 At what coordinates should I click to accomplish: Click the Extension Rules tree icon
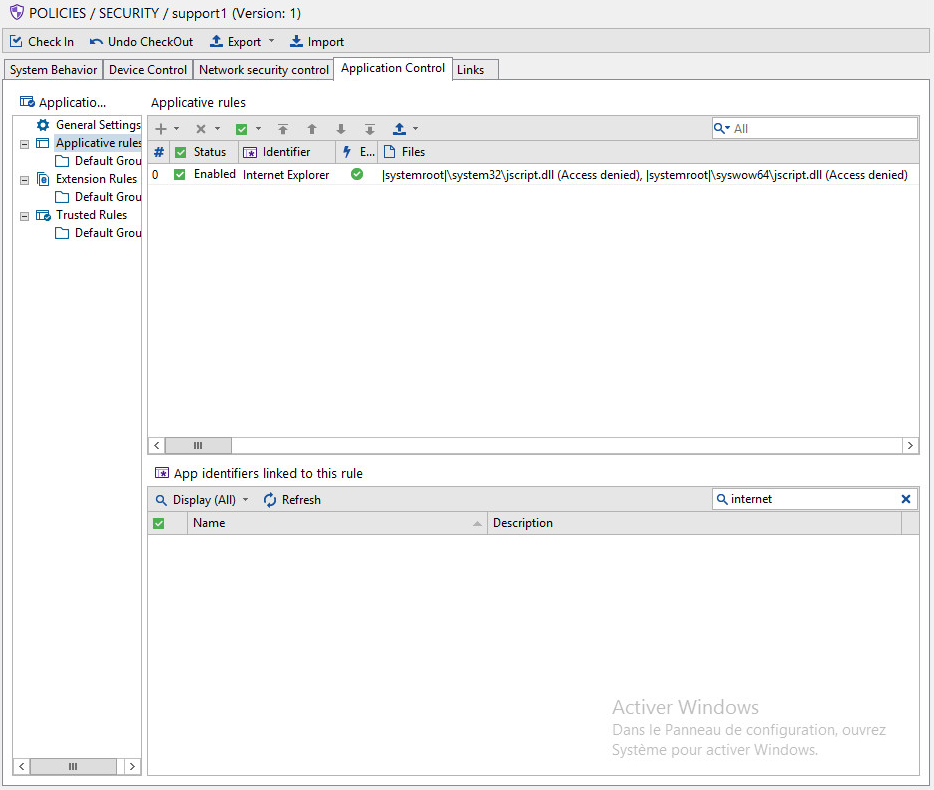[43, 179]
